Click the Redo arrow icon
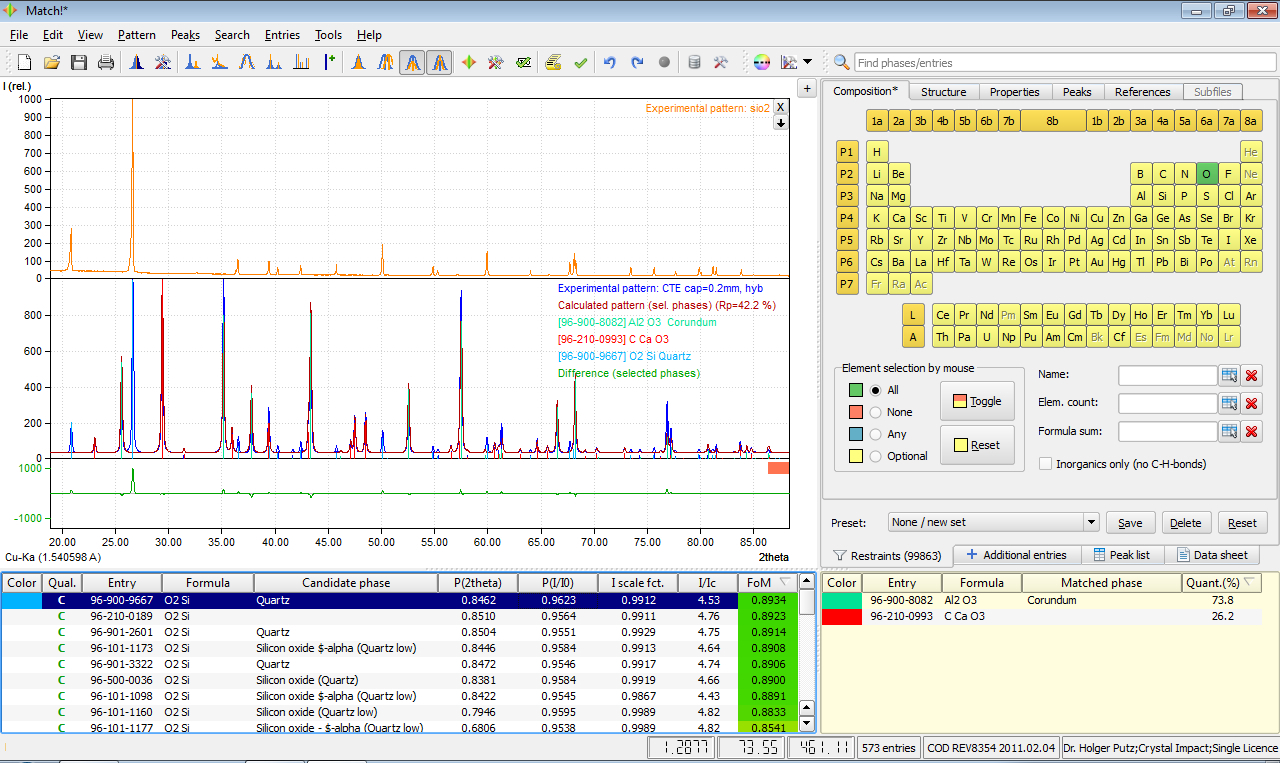This screenshot has height=763, width=1280. 637,63
